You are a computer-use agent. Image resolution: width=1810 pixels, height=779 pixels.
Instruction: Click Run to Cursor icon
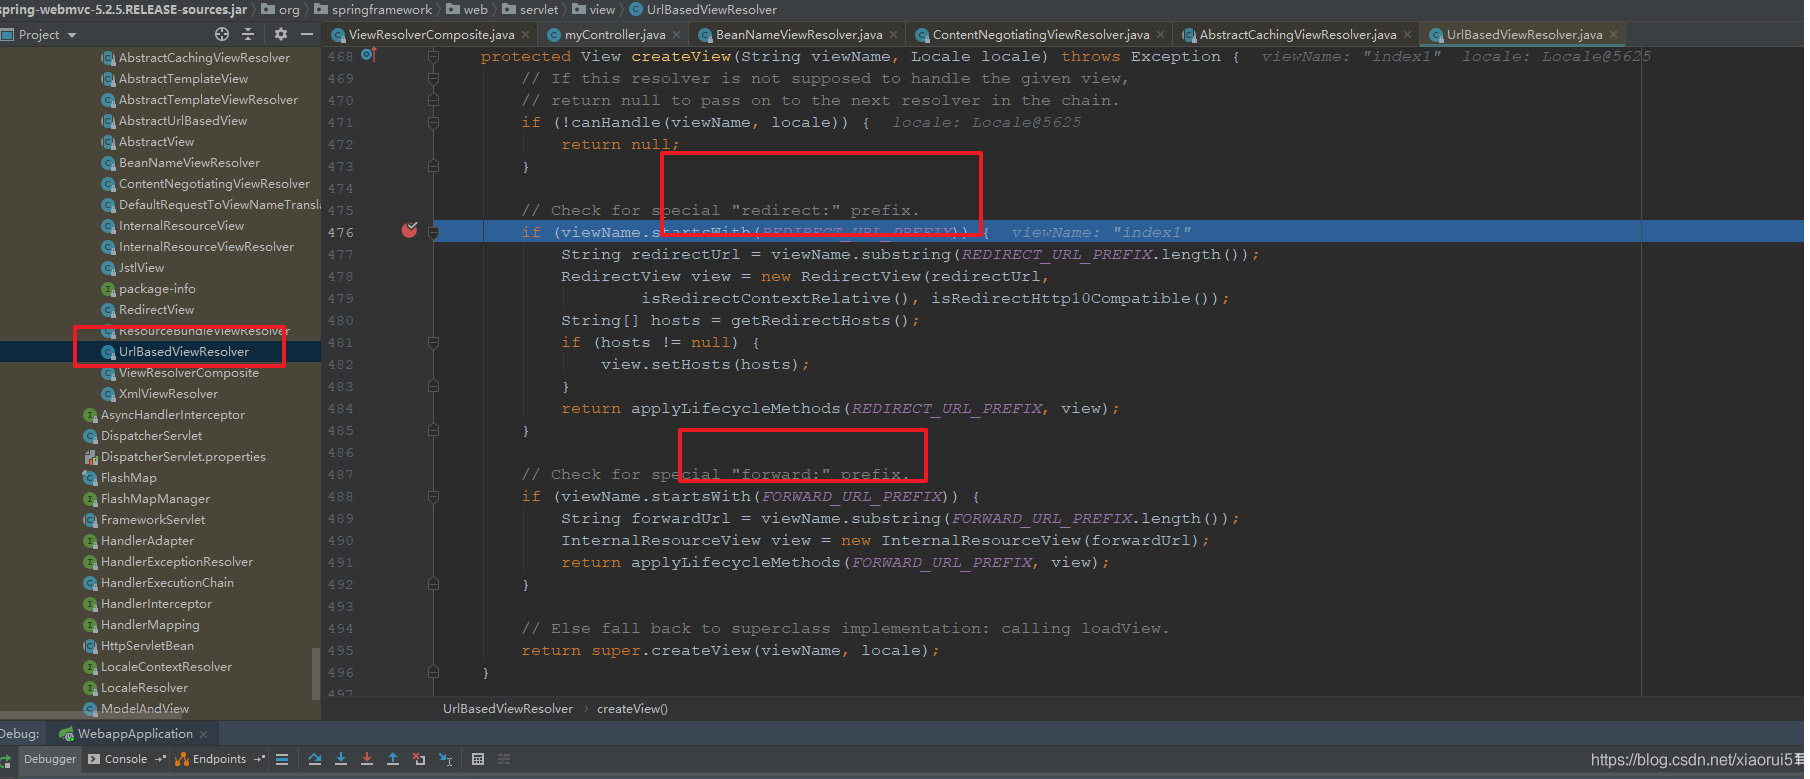pyautogui.click(x=446, y=759)
